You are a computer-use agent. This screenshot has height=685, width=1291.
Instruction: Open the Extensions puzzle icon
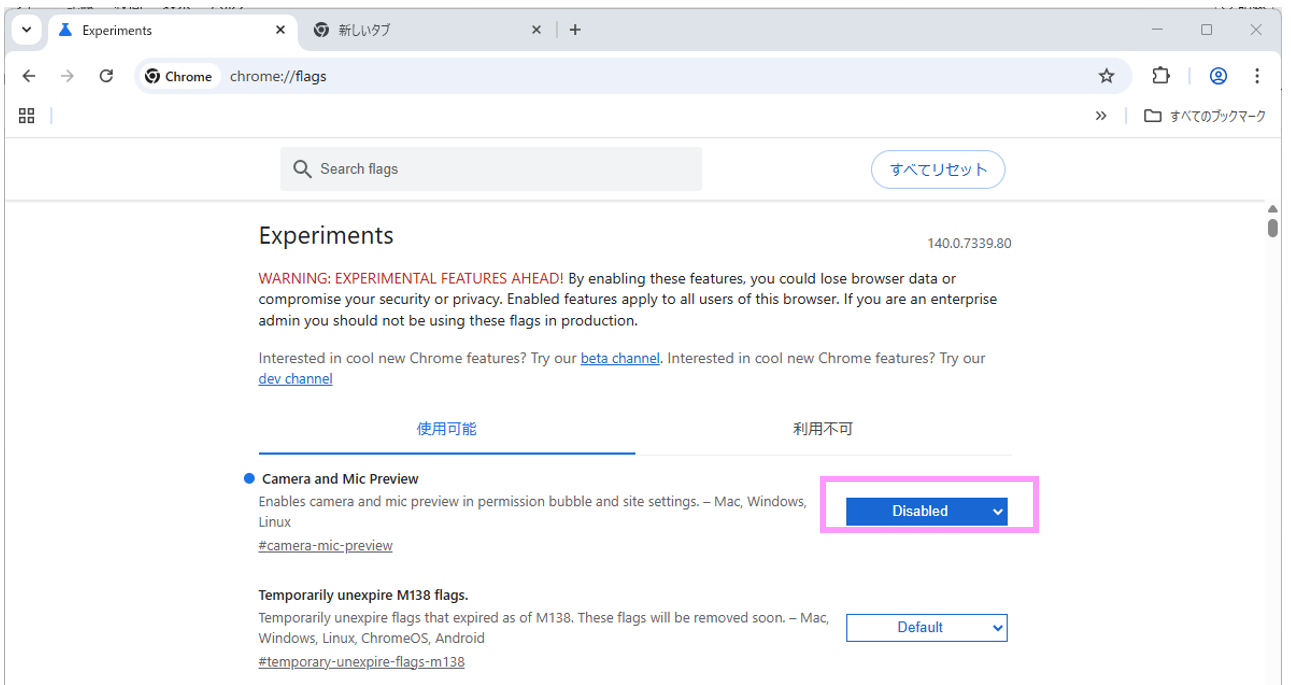pyautogui.click(x=1160, y=76)
